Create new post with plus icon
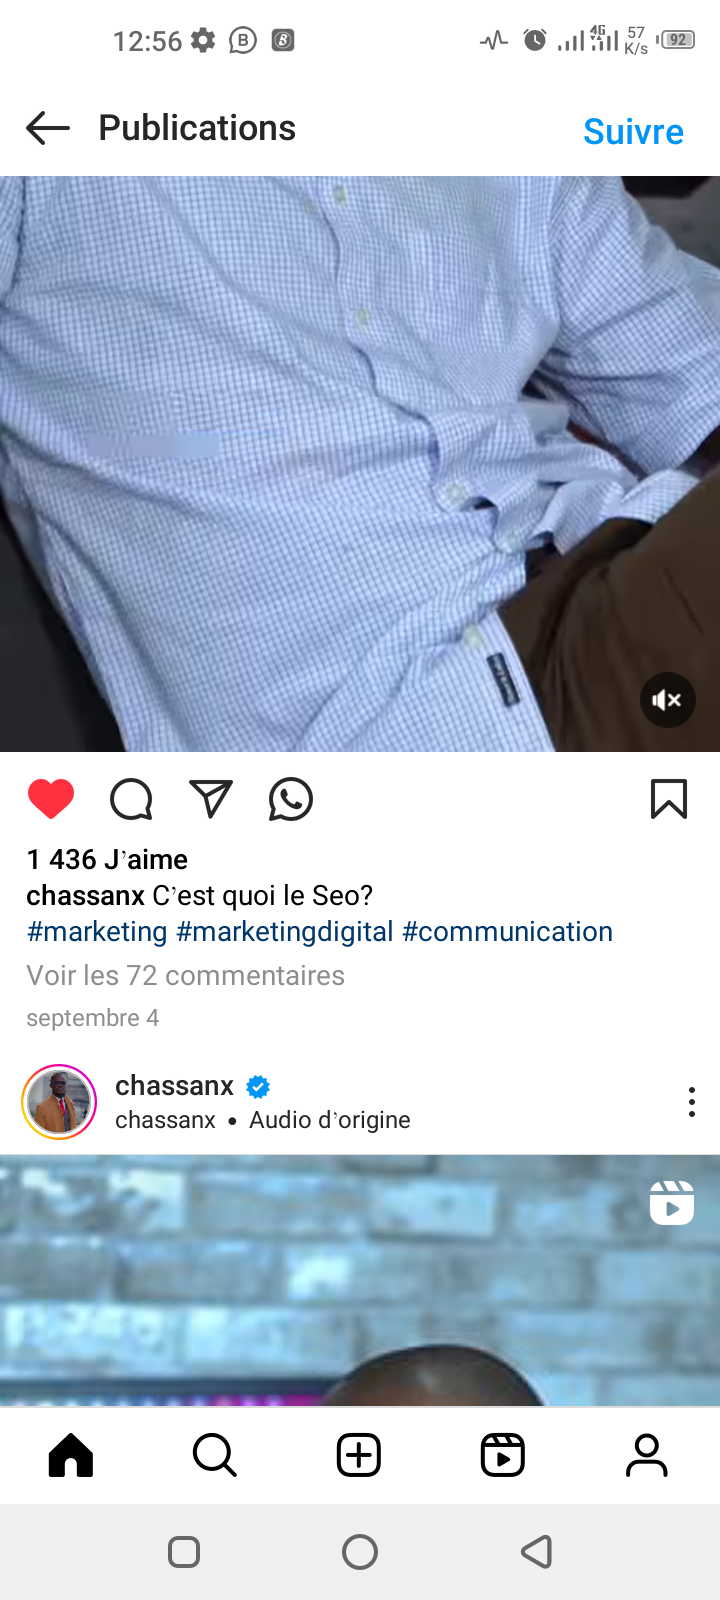 359,1455
